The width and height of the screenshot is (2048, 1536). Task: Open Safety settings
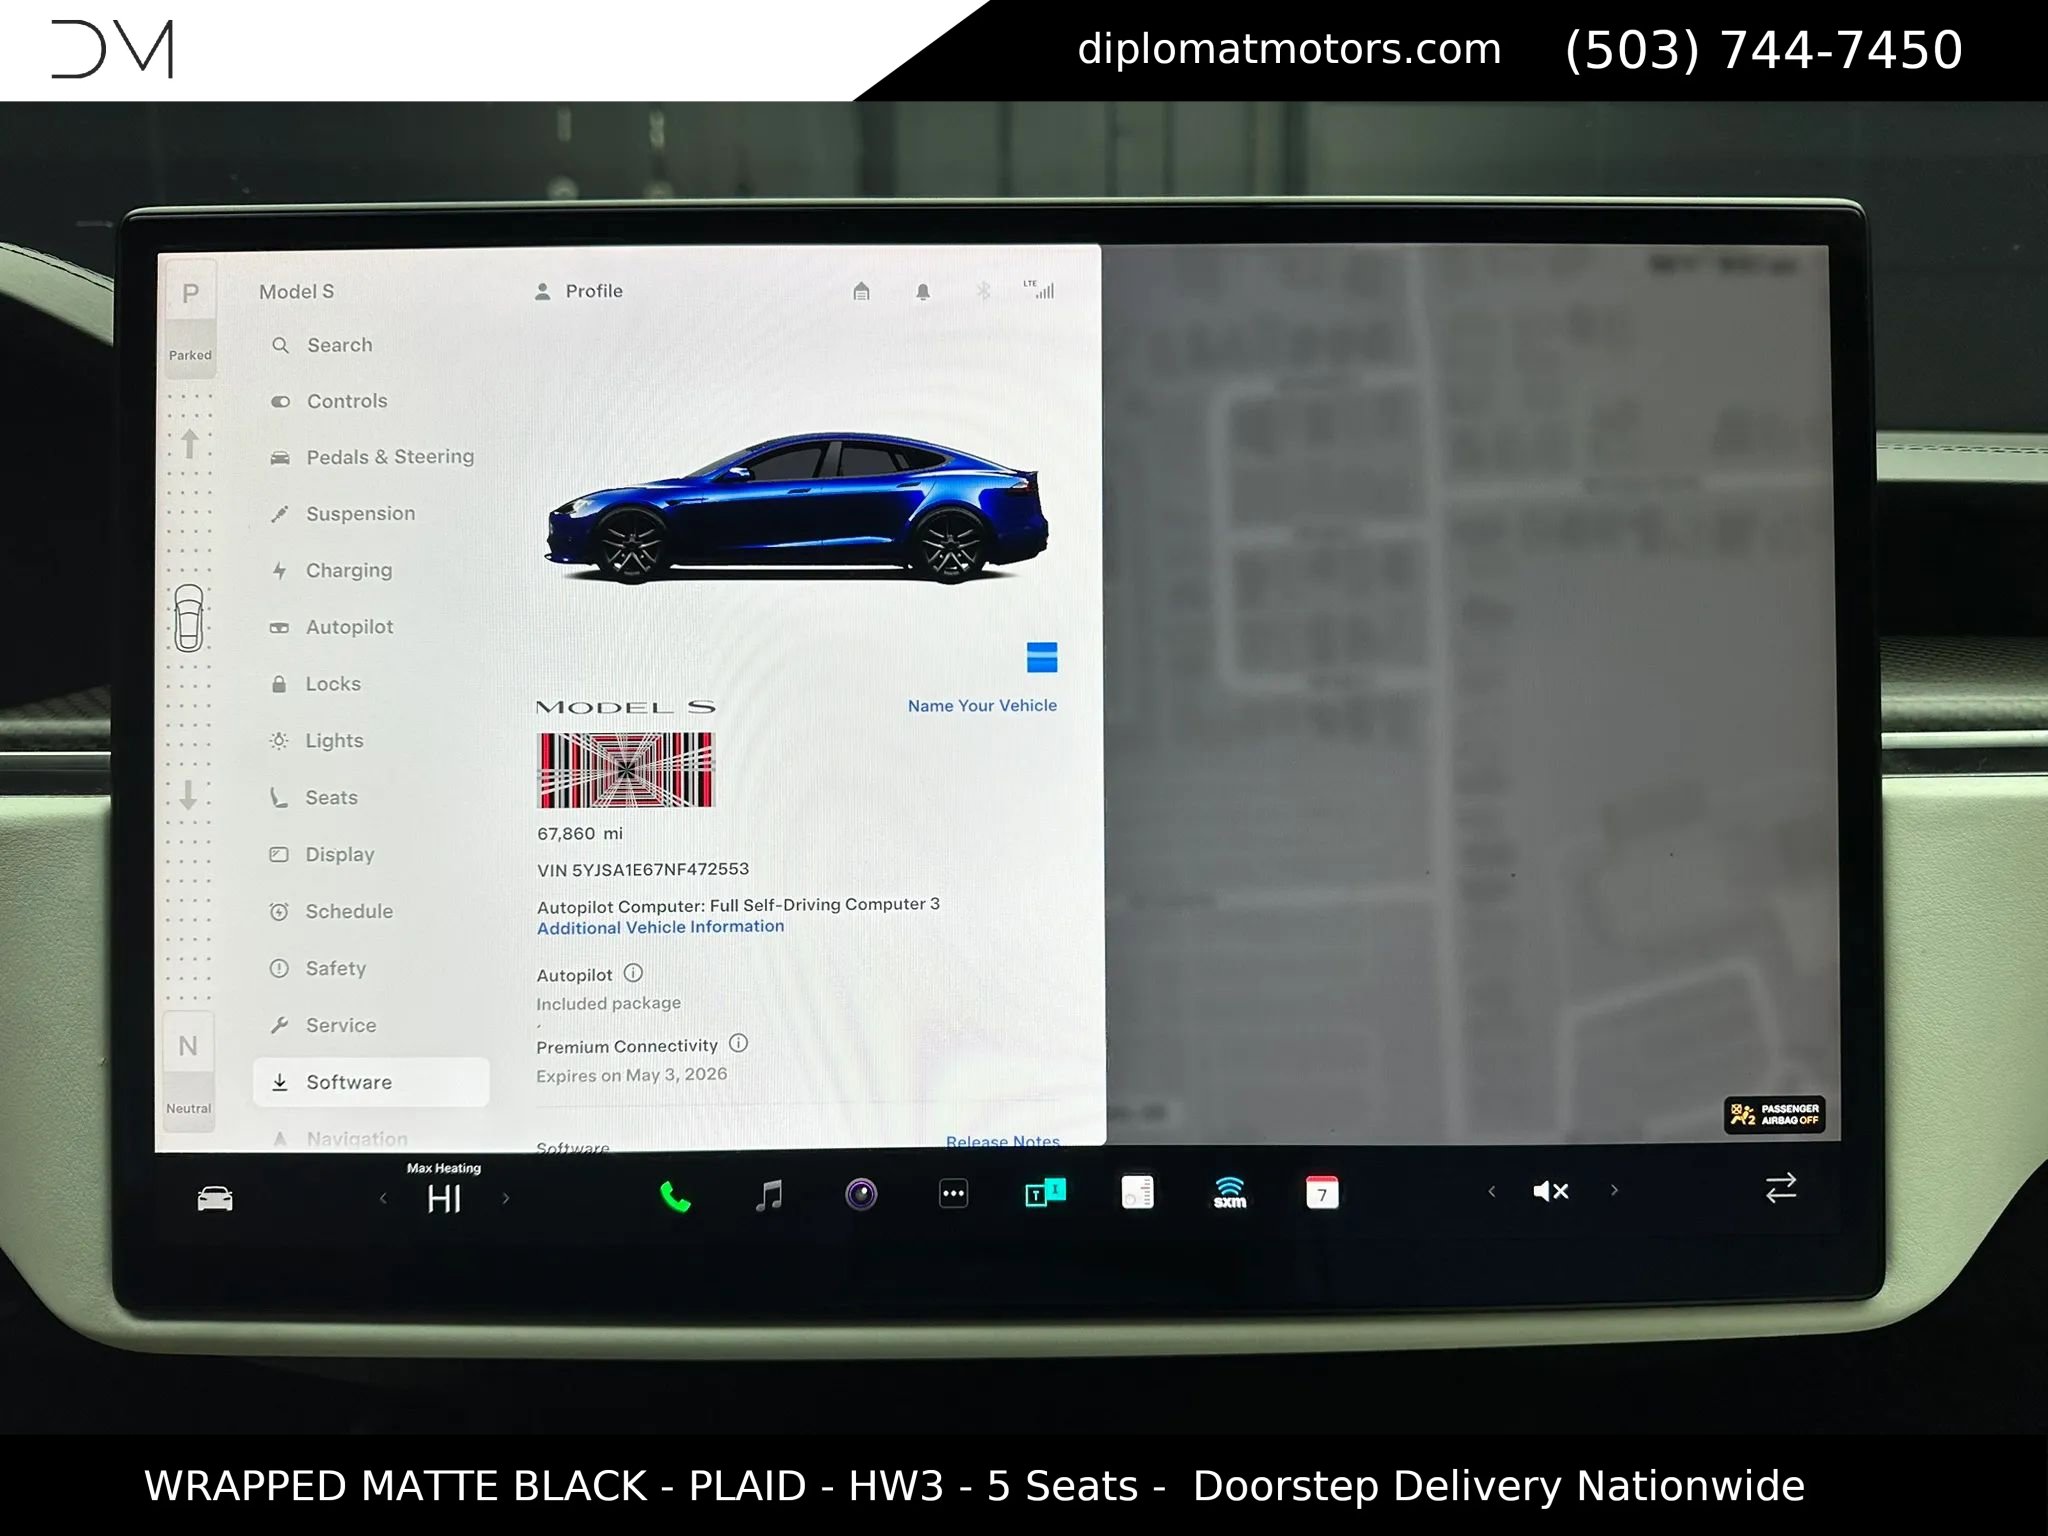tap(318, 968)
